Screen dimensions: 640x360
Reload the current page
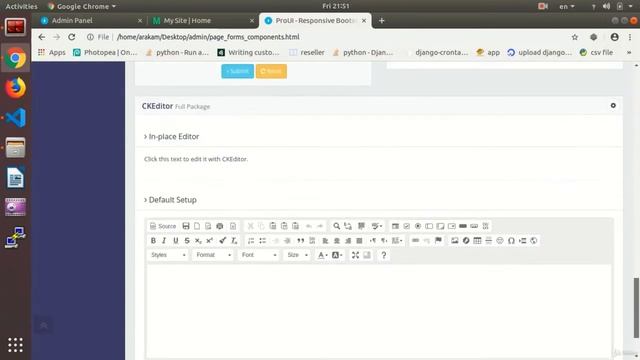click(x=71, y=37)
